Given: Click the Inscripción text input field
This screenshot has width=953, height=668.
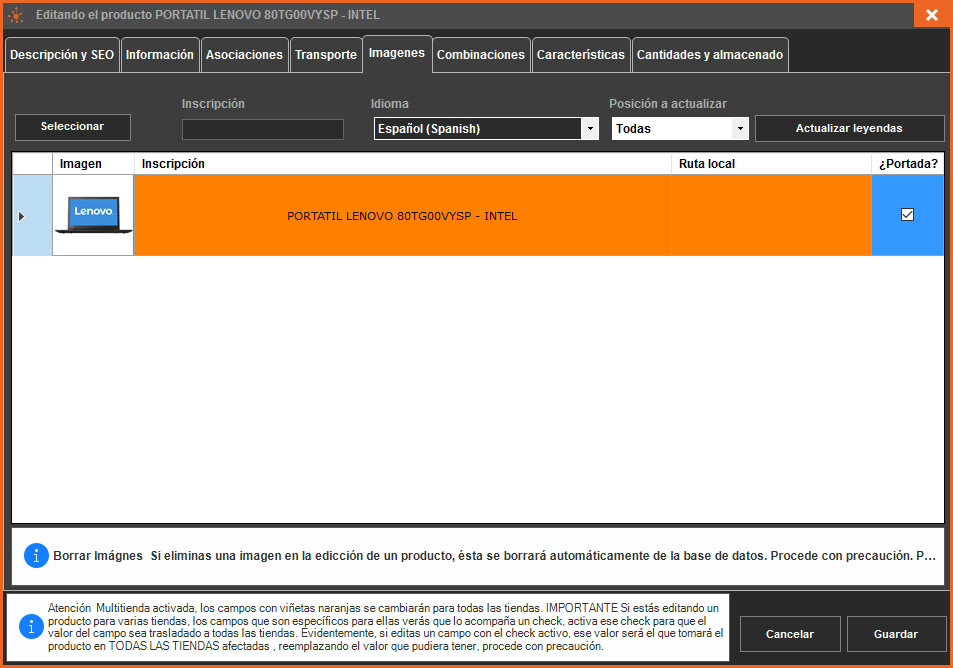Looking at the screenshot, I should 263,129.
